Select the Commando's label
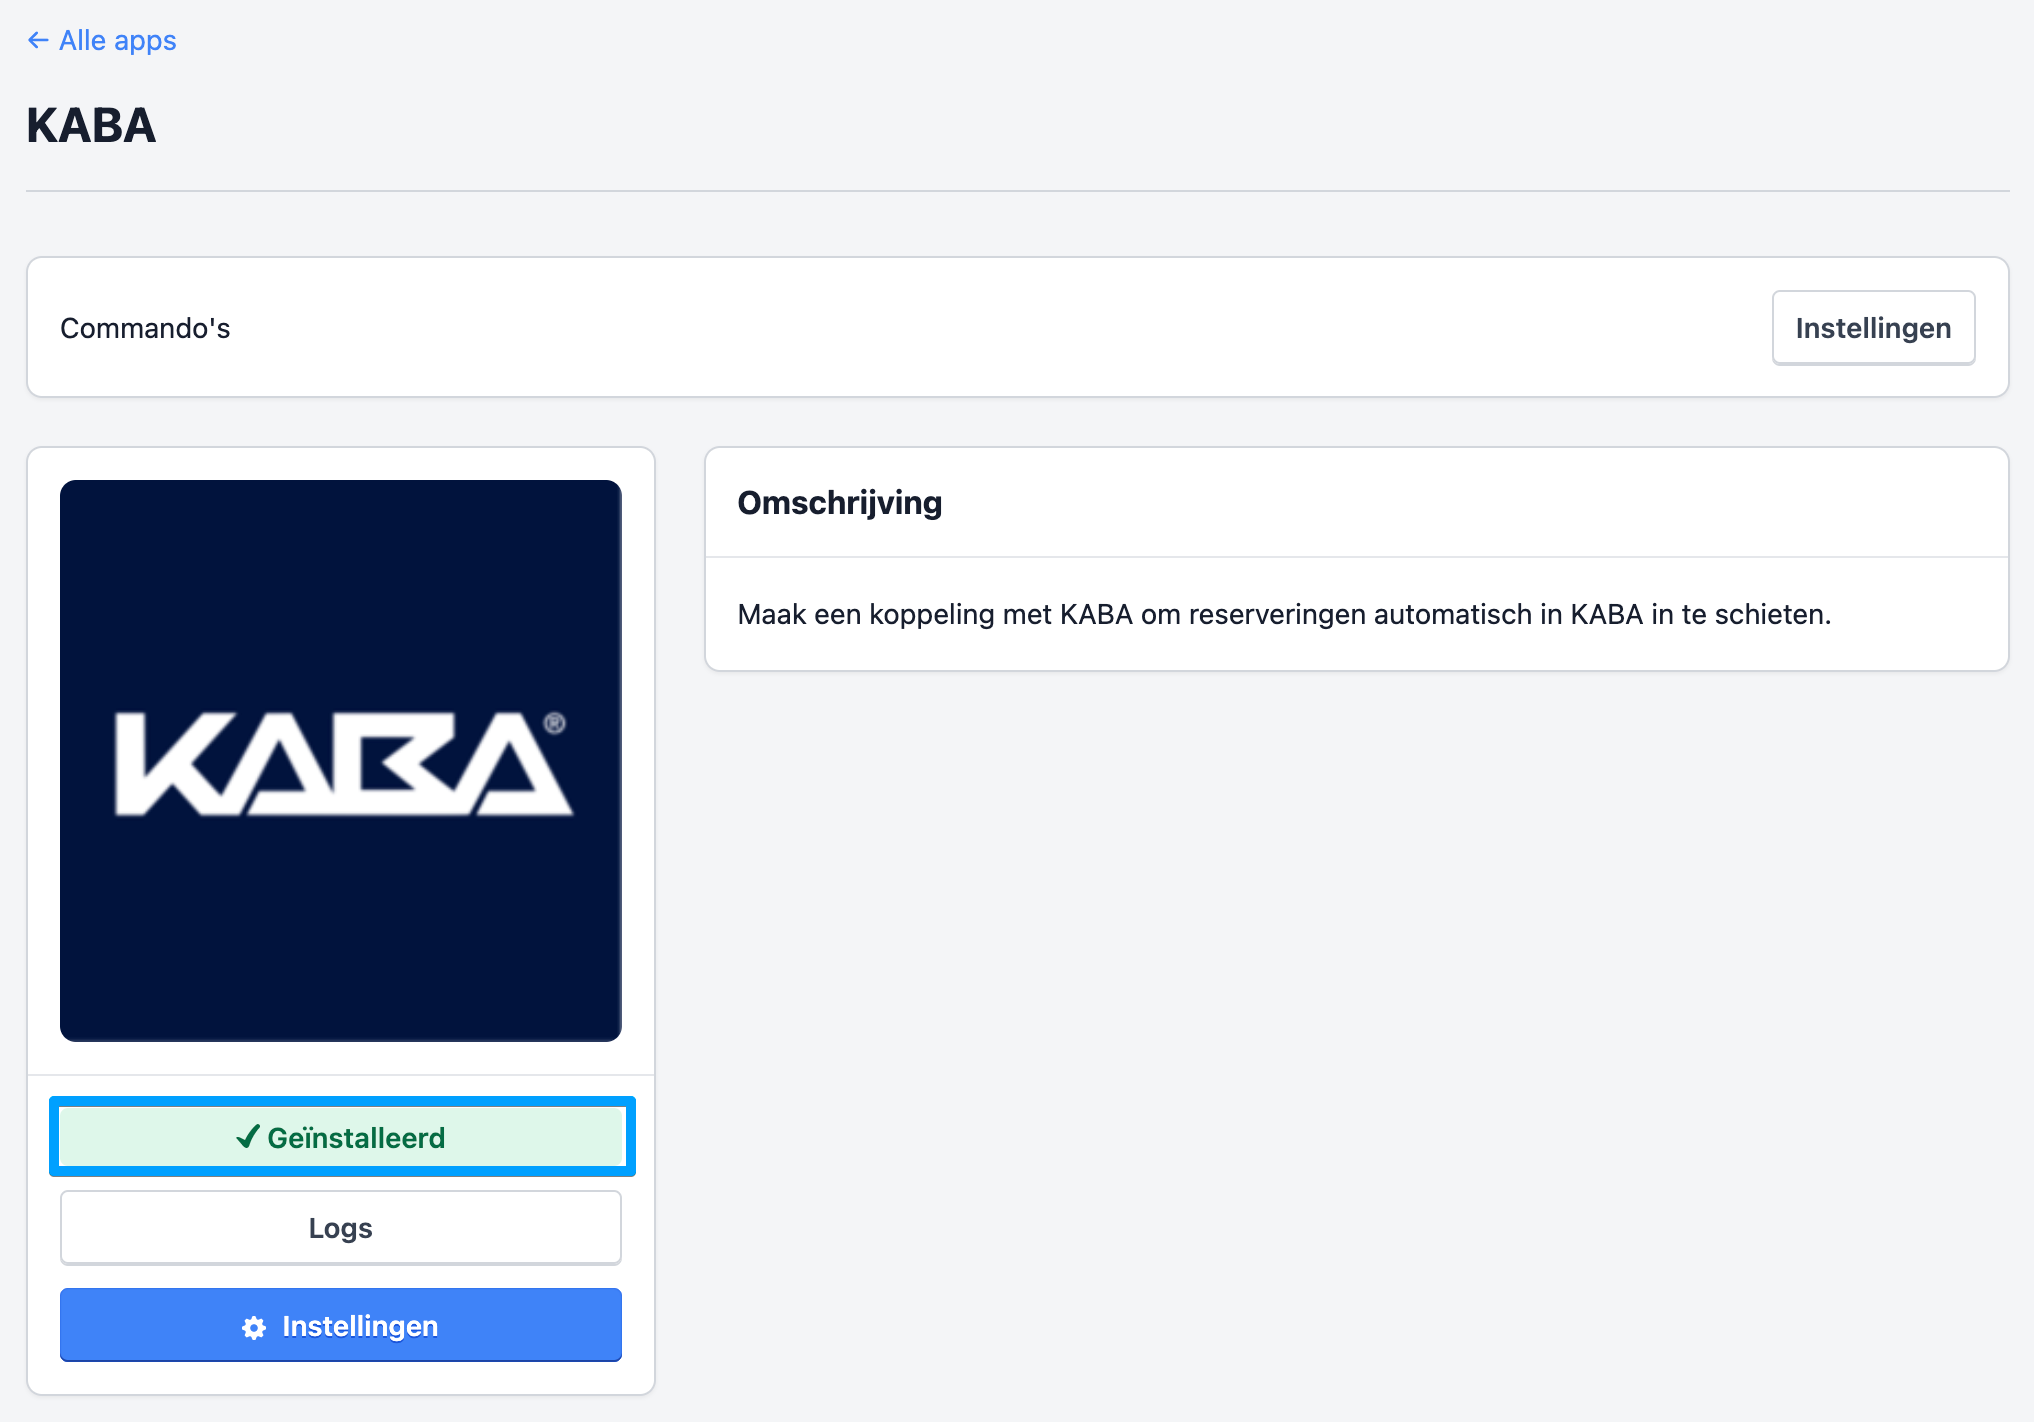 coord(145,328)
